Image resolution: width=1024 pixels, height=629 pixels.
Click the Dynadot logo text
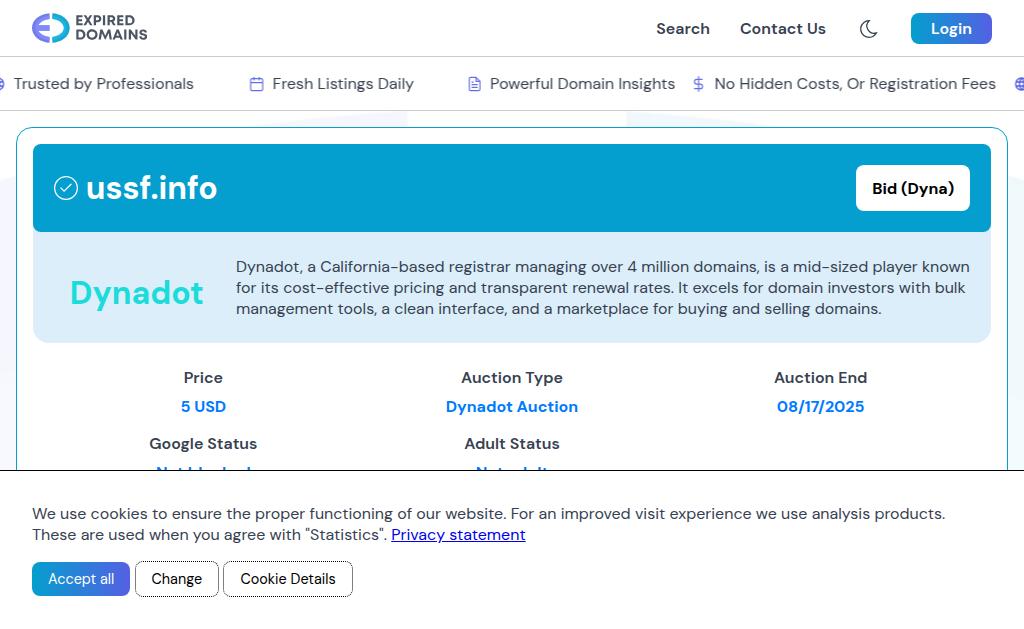pyautogui.click(x=136, y=293)
